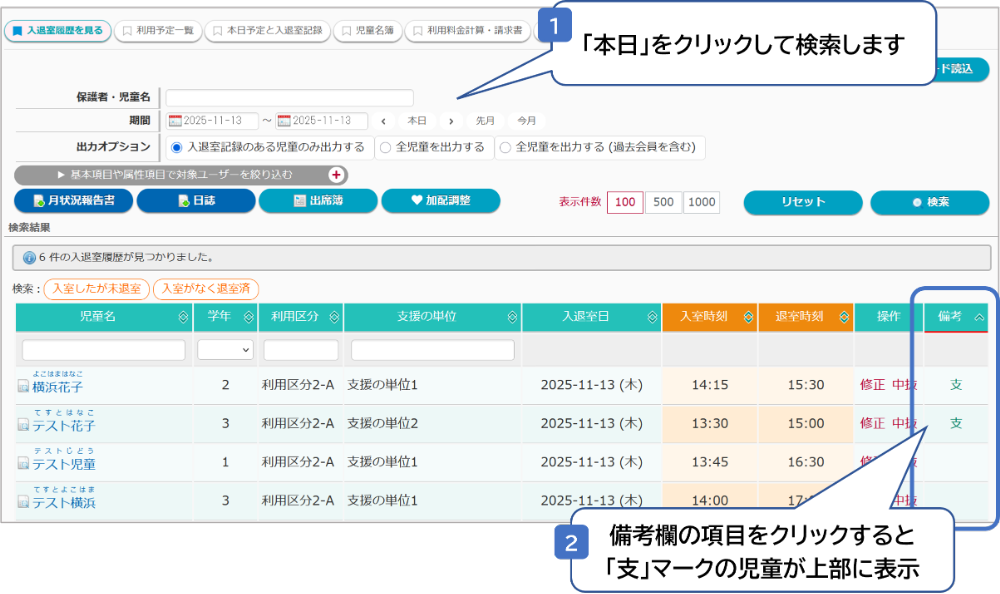
Task: Click the previous day arrow
Action: [383, 121]
